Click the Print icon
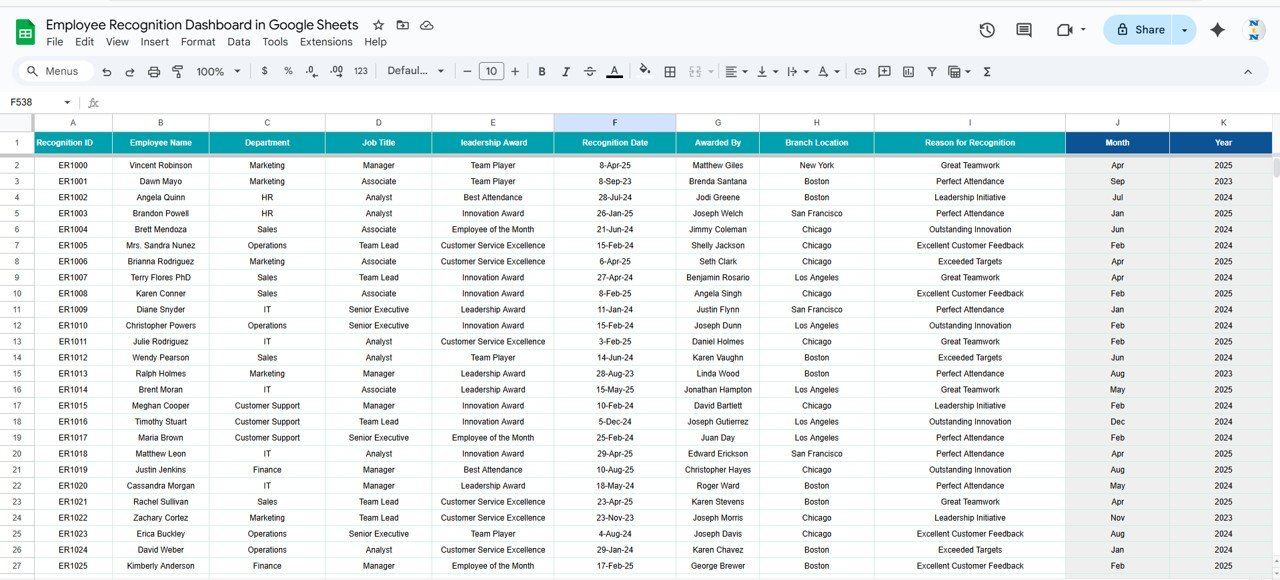 [154, 72]
